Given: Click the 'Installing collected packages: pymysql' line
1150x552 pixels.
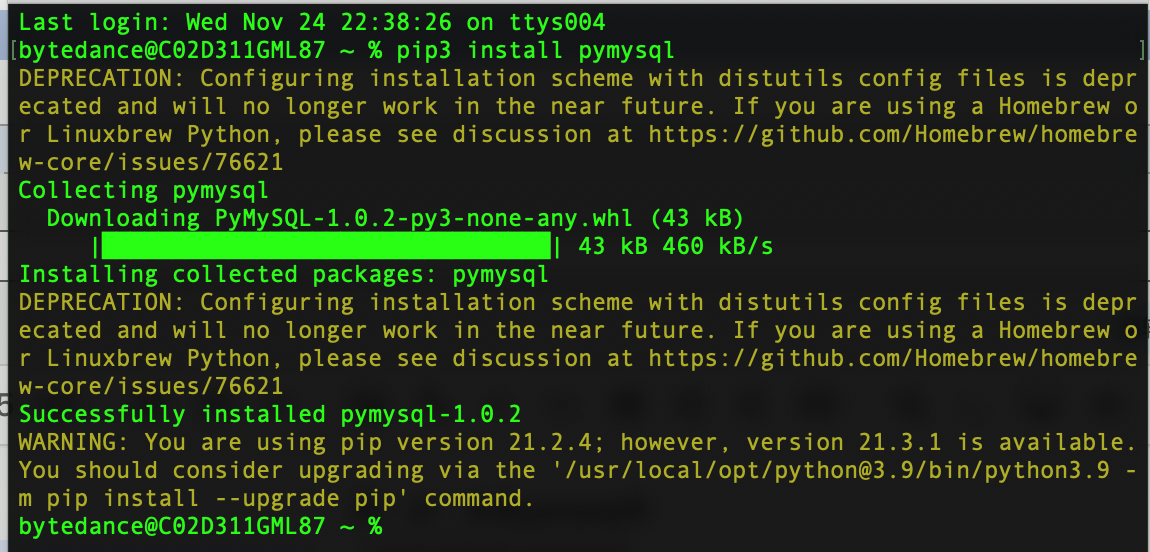Looking at the screenshot, I should tap(284, 274).
